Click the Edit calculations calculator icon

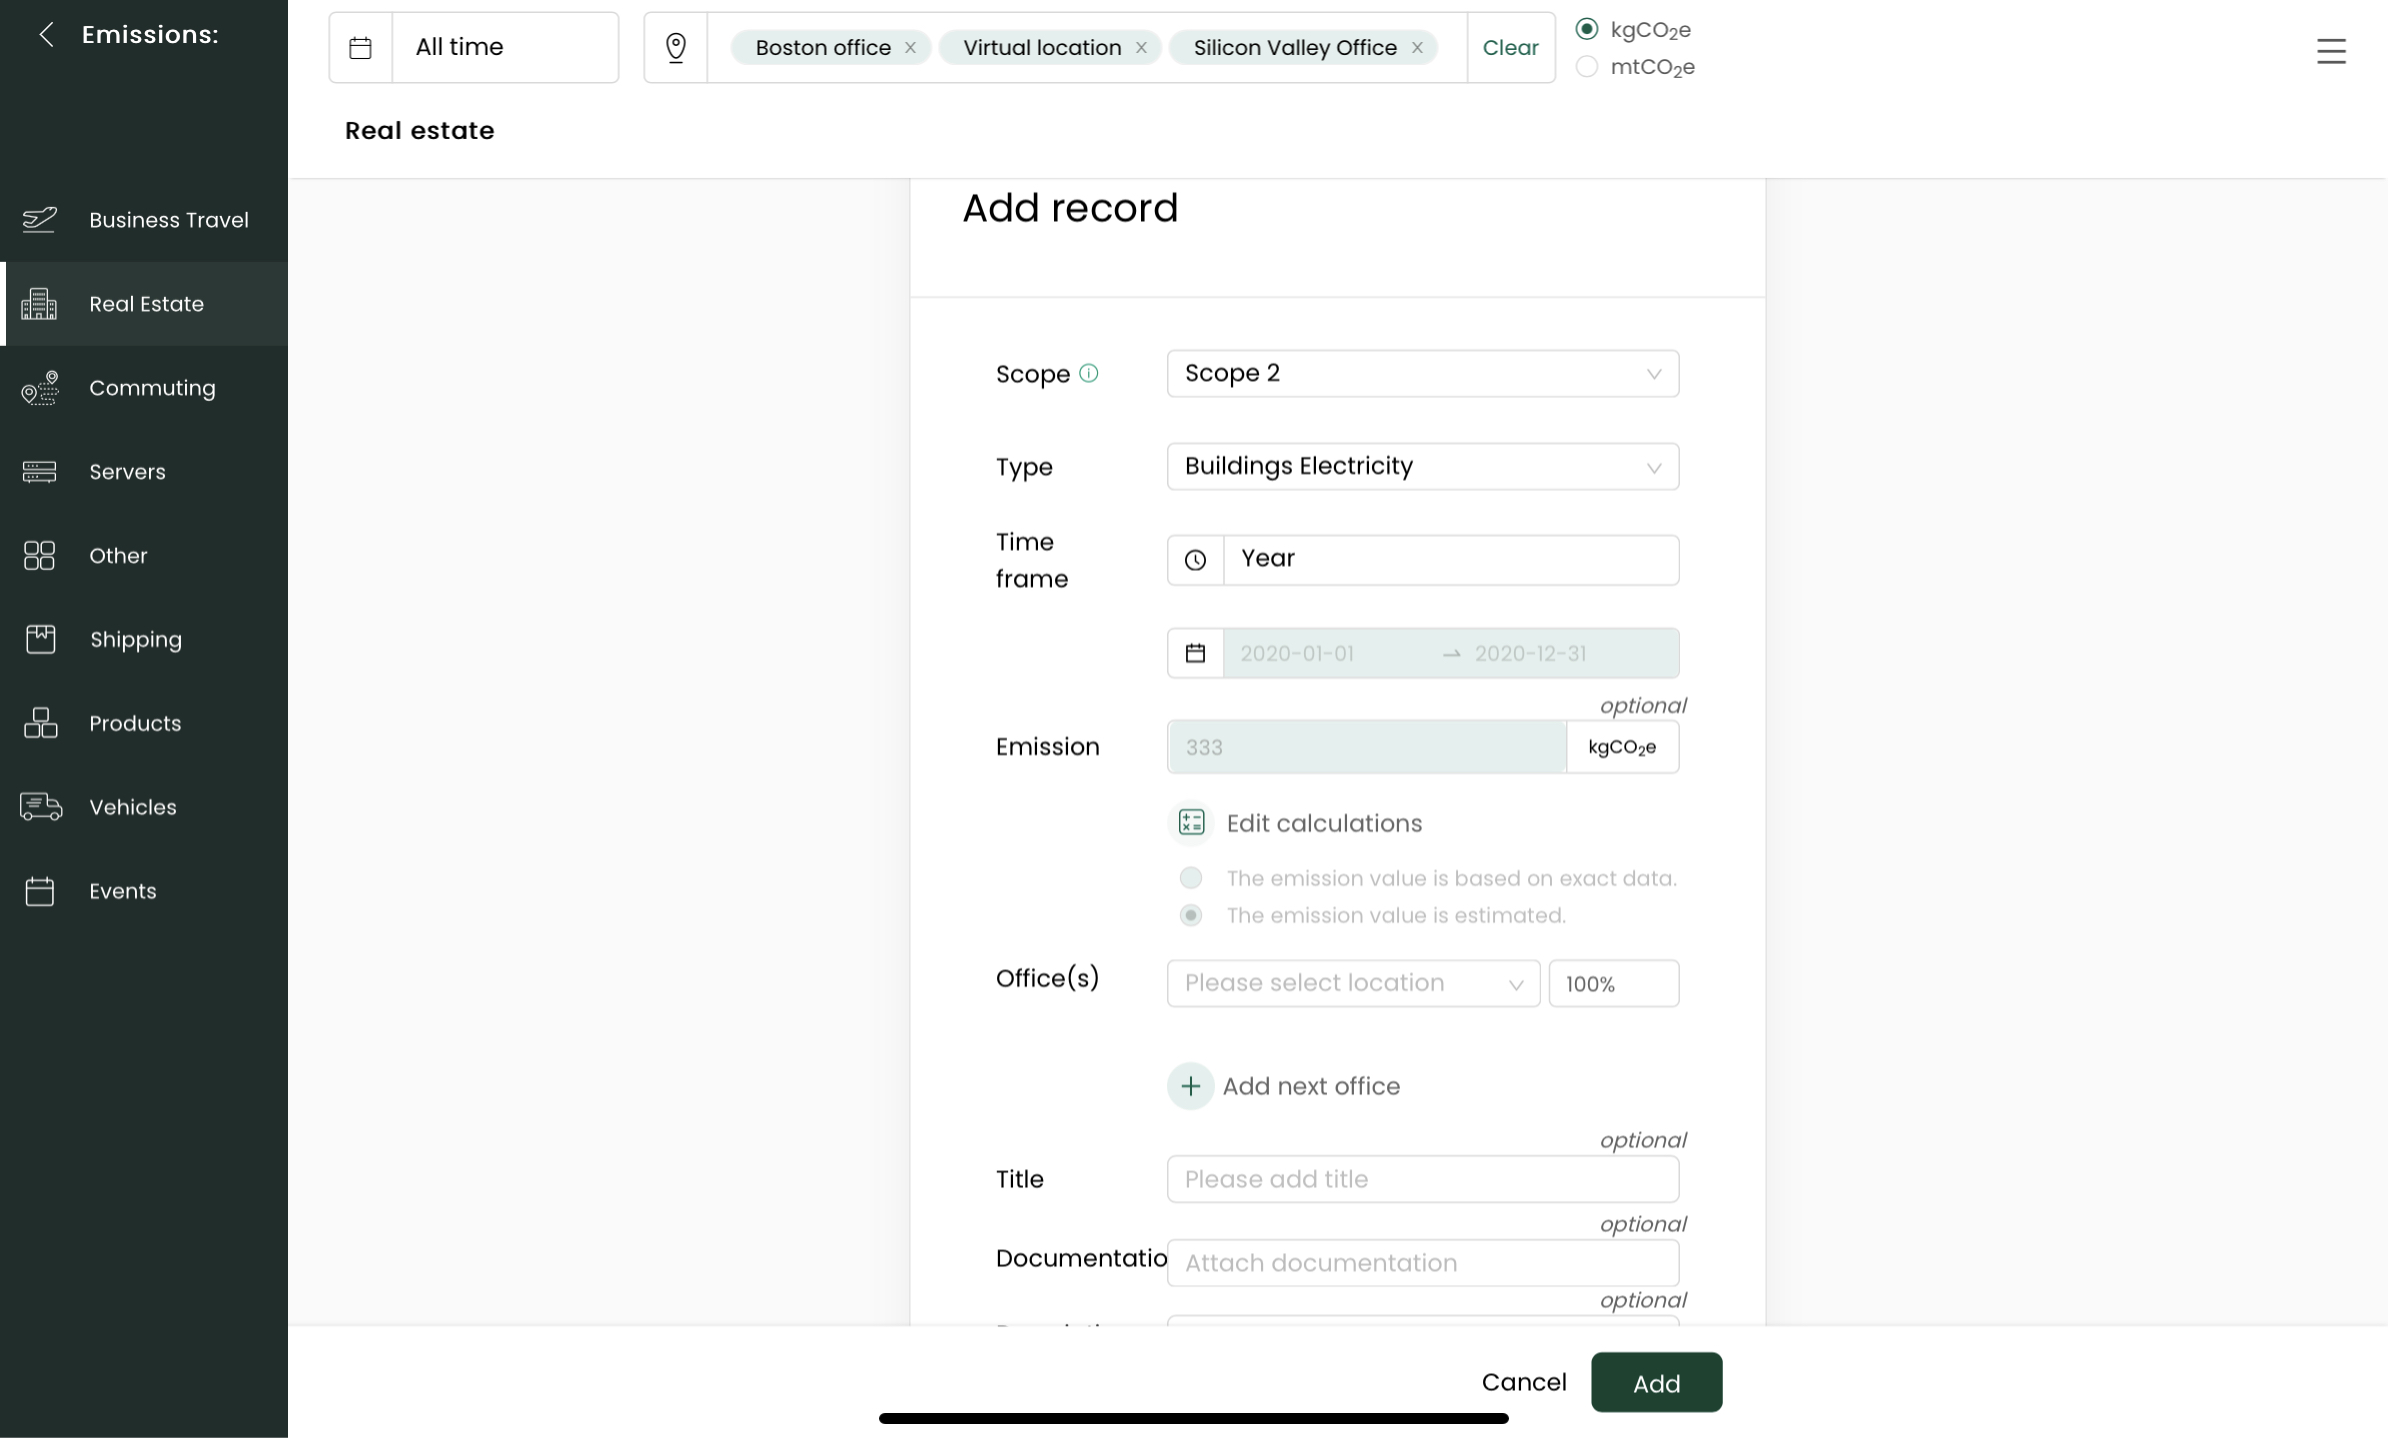point(1191,823)
